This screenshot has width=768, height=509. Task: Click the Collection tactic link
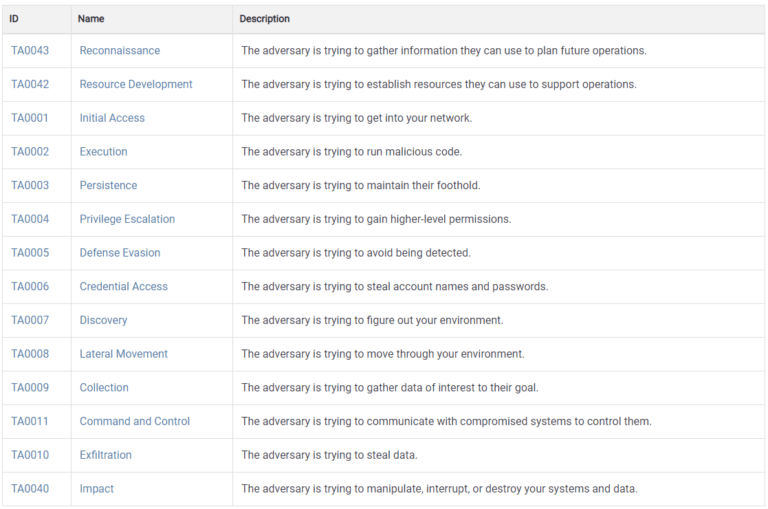(x=104, y=388)
